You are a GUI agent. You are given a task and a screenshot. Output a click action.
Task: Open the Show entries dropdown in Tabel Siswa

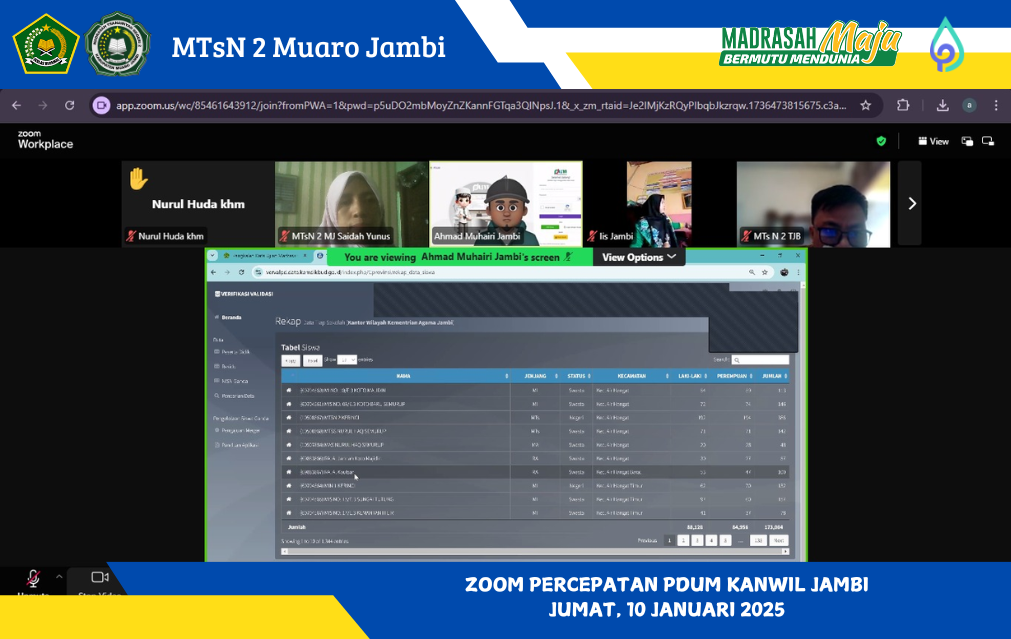[347, 359]
